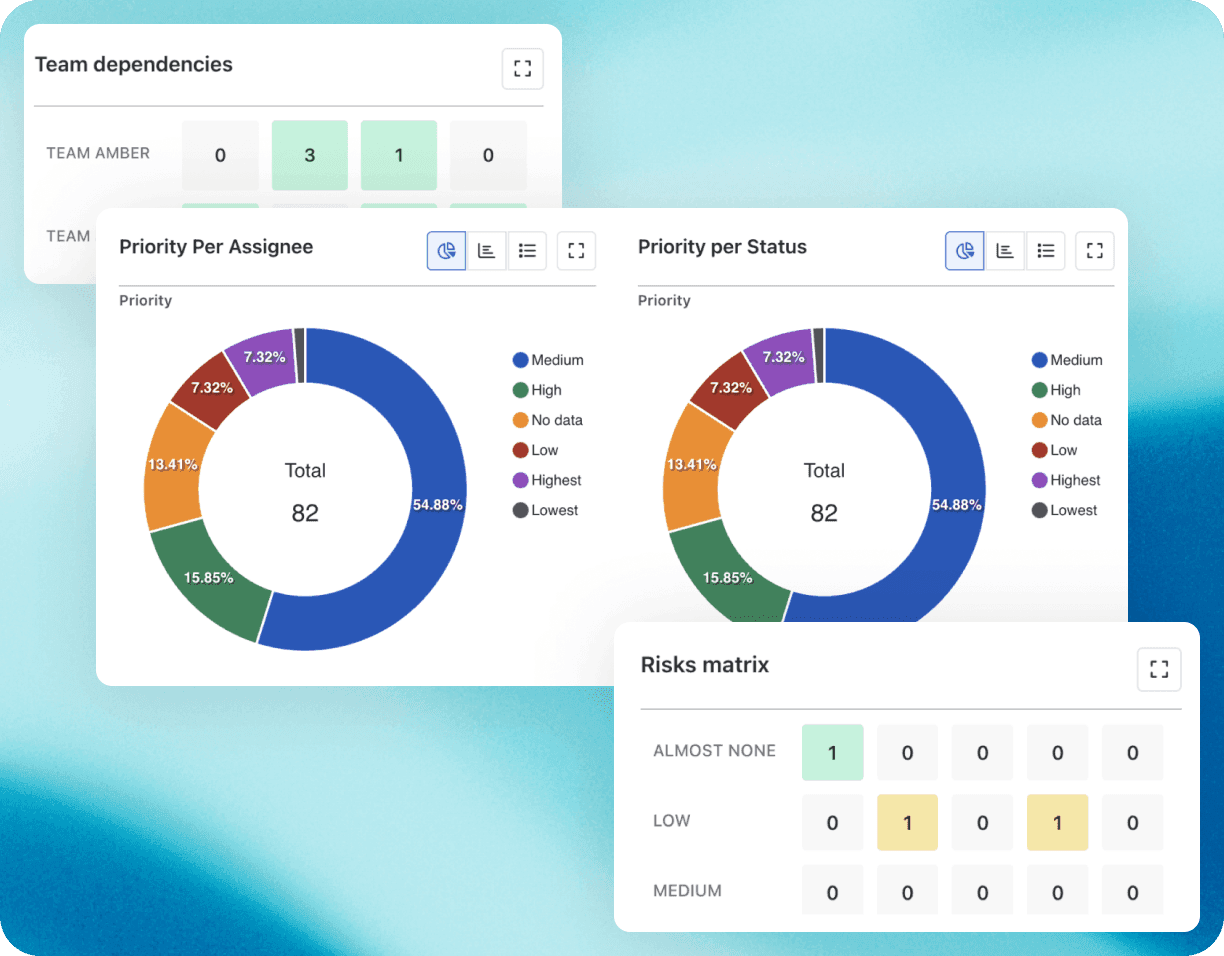Click the 15.85% High slice in Priority per Status
Screen dimensions: 1224x956
[x=729, y=577]
